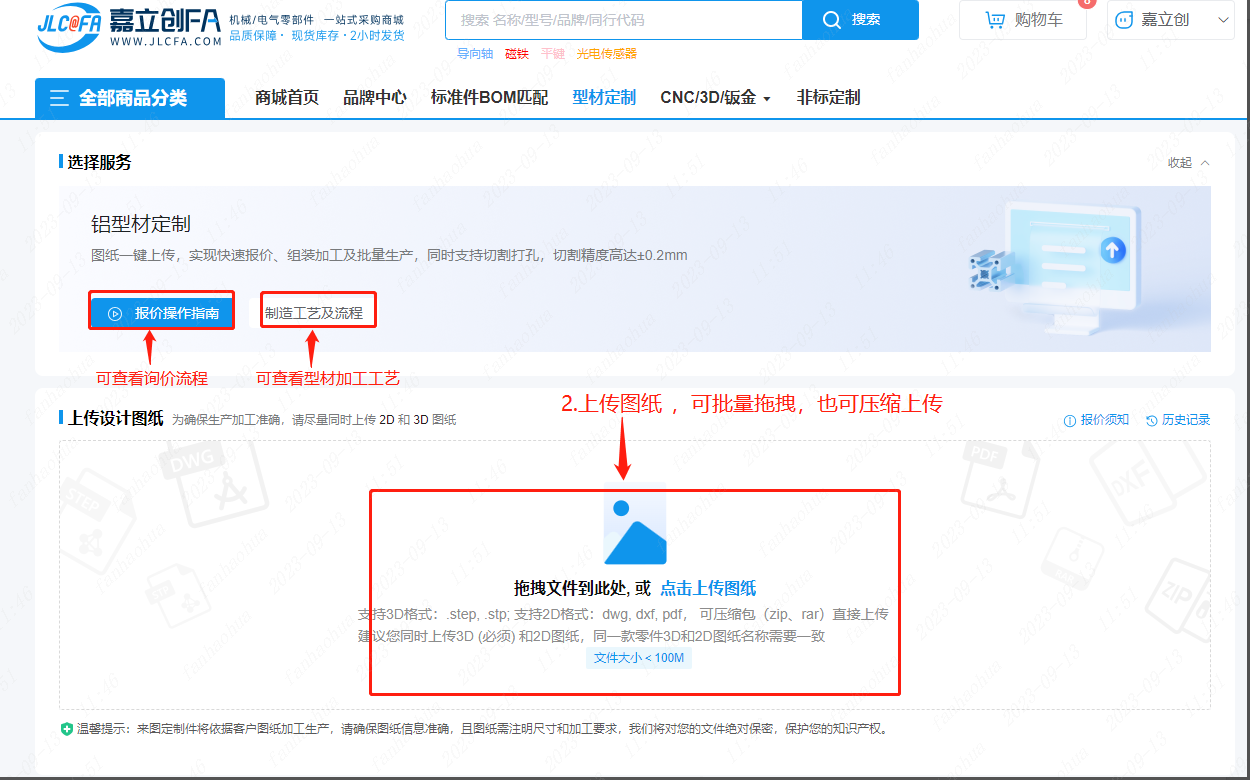Click the 嘉立创 robot avatar icon

[x=1124, y=20]
